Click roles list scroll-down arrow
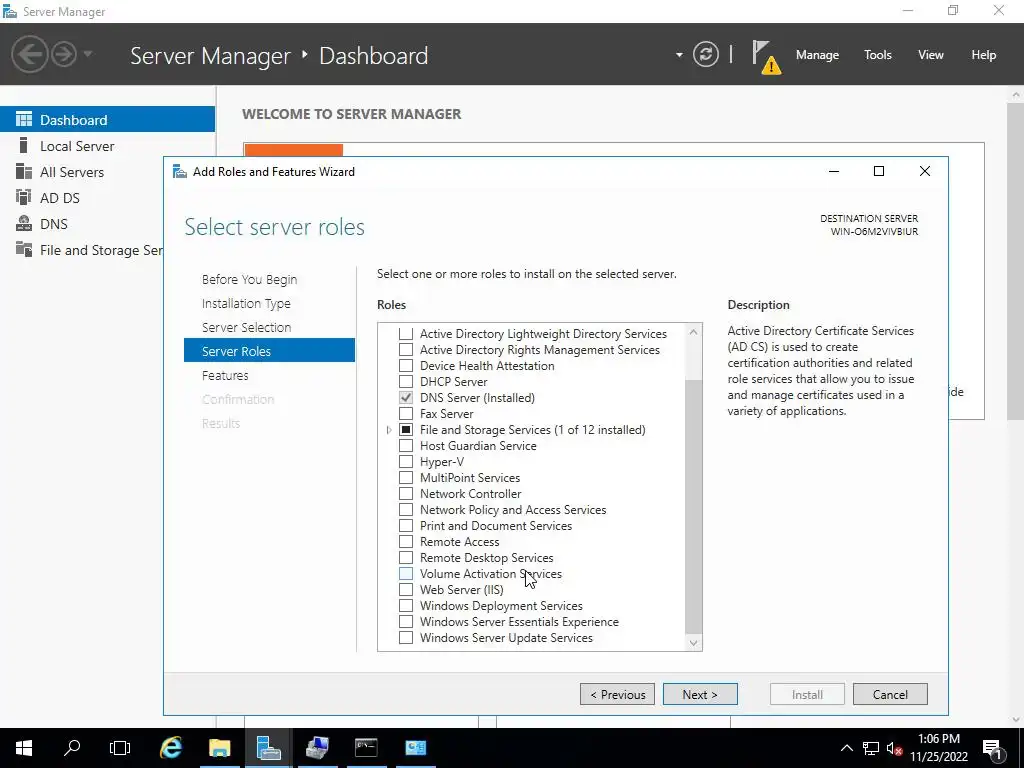The image size is (1024, 768). coord(694,643)
